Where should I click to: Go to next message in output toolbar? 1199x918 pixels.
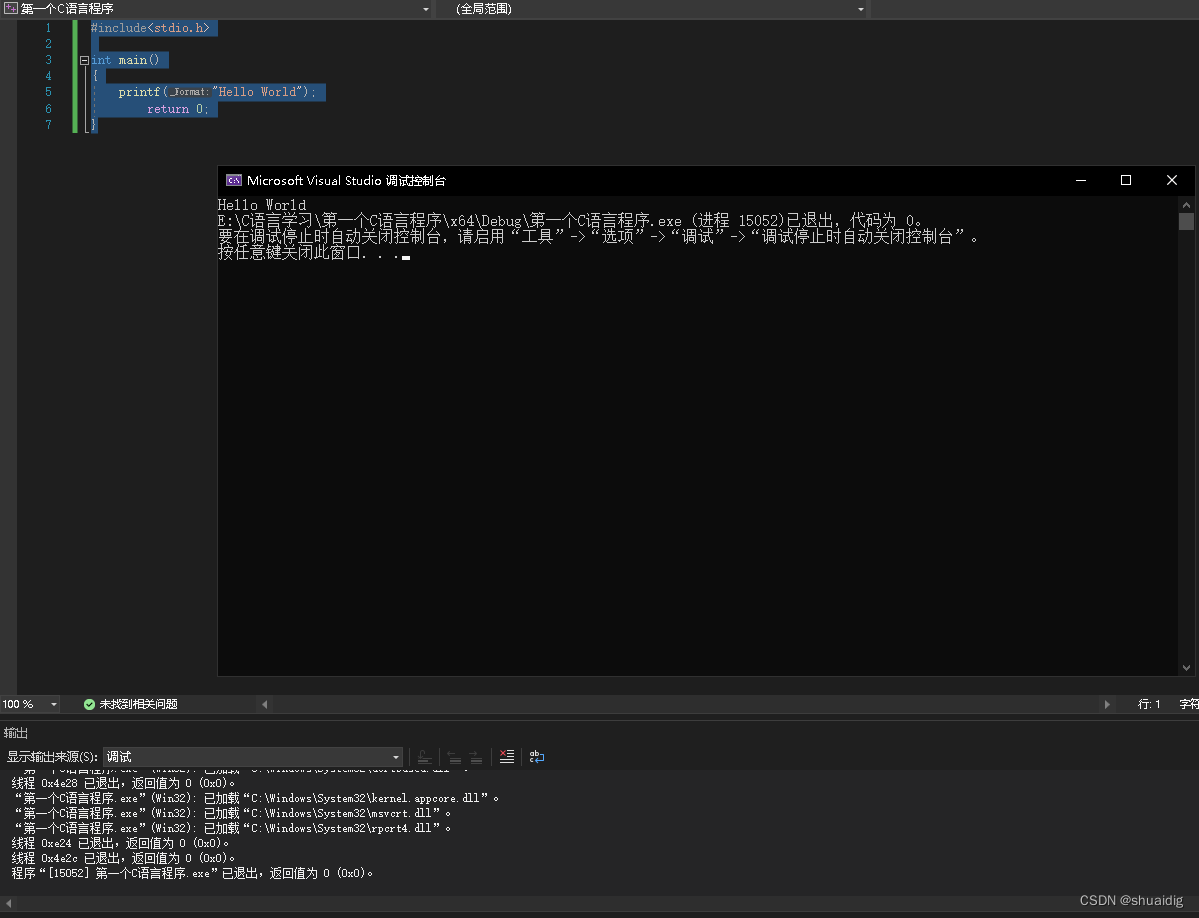(x=476, y=757)
